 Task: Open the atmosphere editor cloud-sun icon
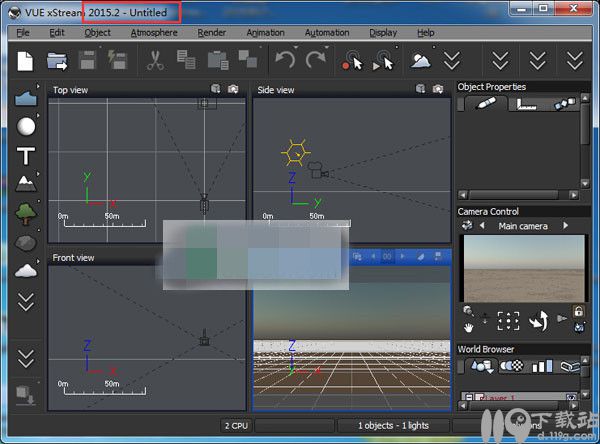coord(420,60)
